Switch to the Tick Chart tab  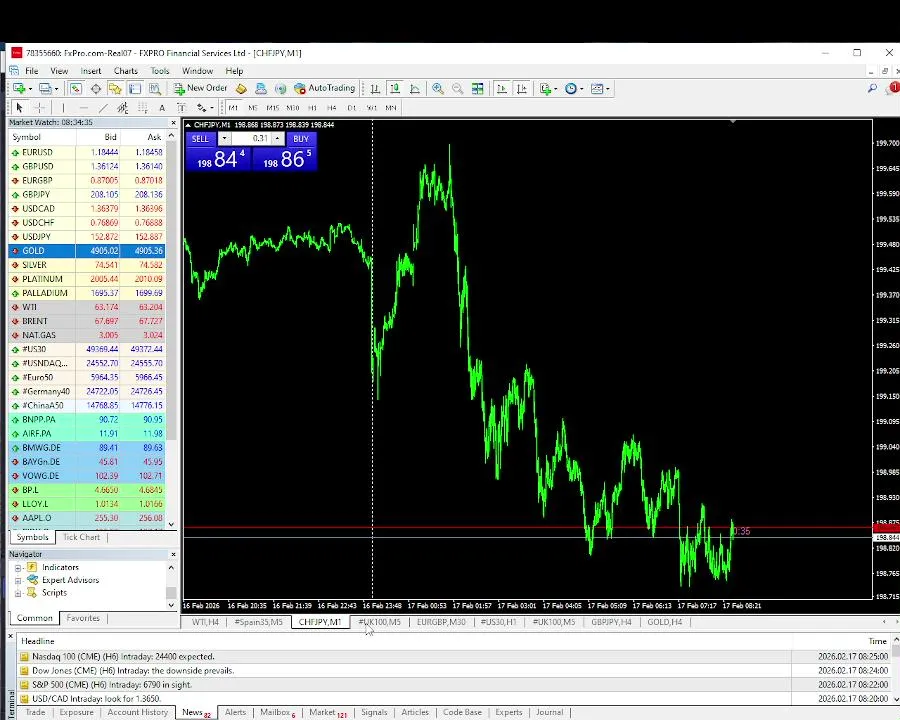pos(82,537)
